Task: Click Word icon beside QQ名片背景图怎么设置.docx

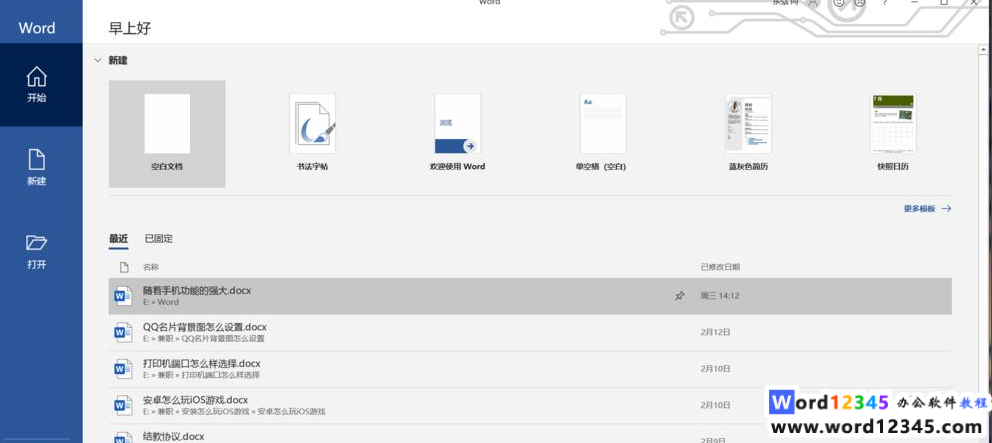Action: 123,333
